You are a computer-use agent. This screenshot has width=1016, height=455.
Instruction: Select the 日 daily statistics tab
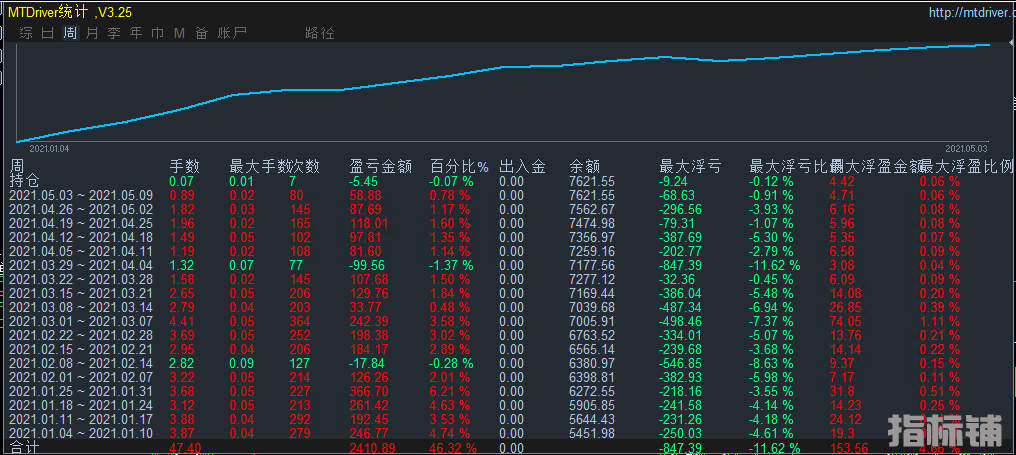click(47, 33)
